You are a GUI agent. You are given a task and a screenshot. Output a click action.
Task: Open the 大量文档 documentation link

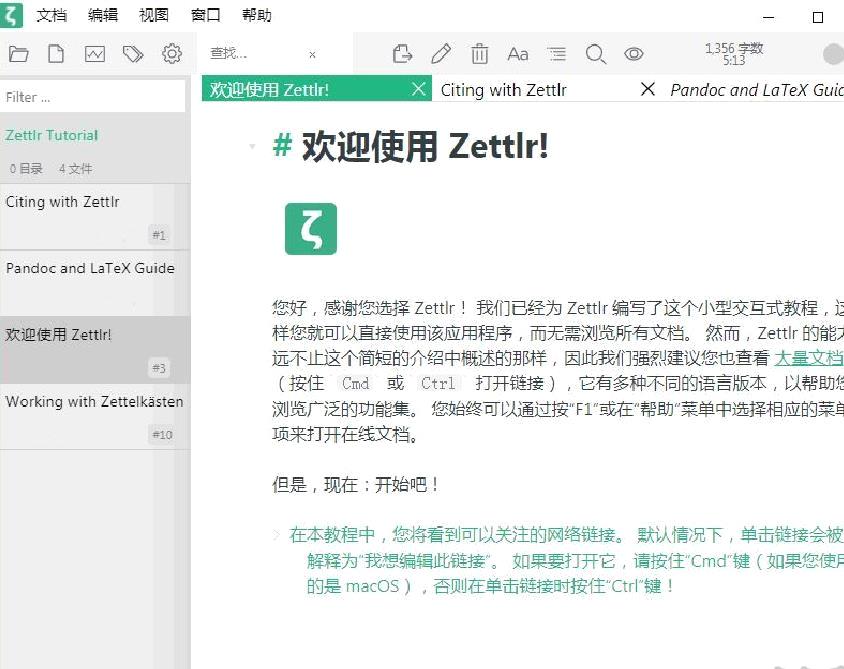[808, 358]
